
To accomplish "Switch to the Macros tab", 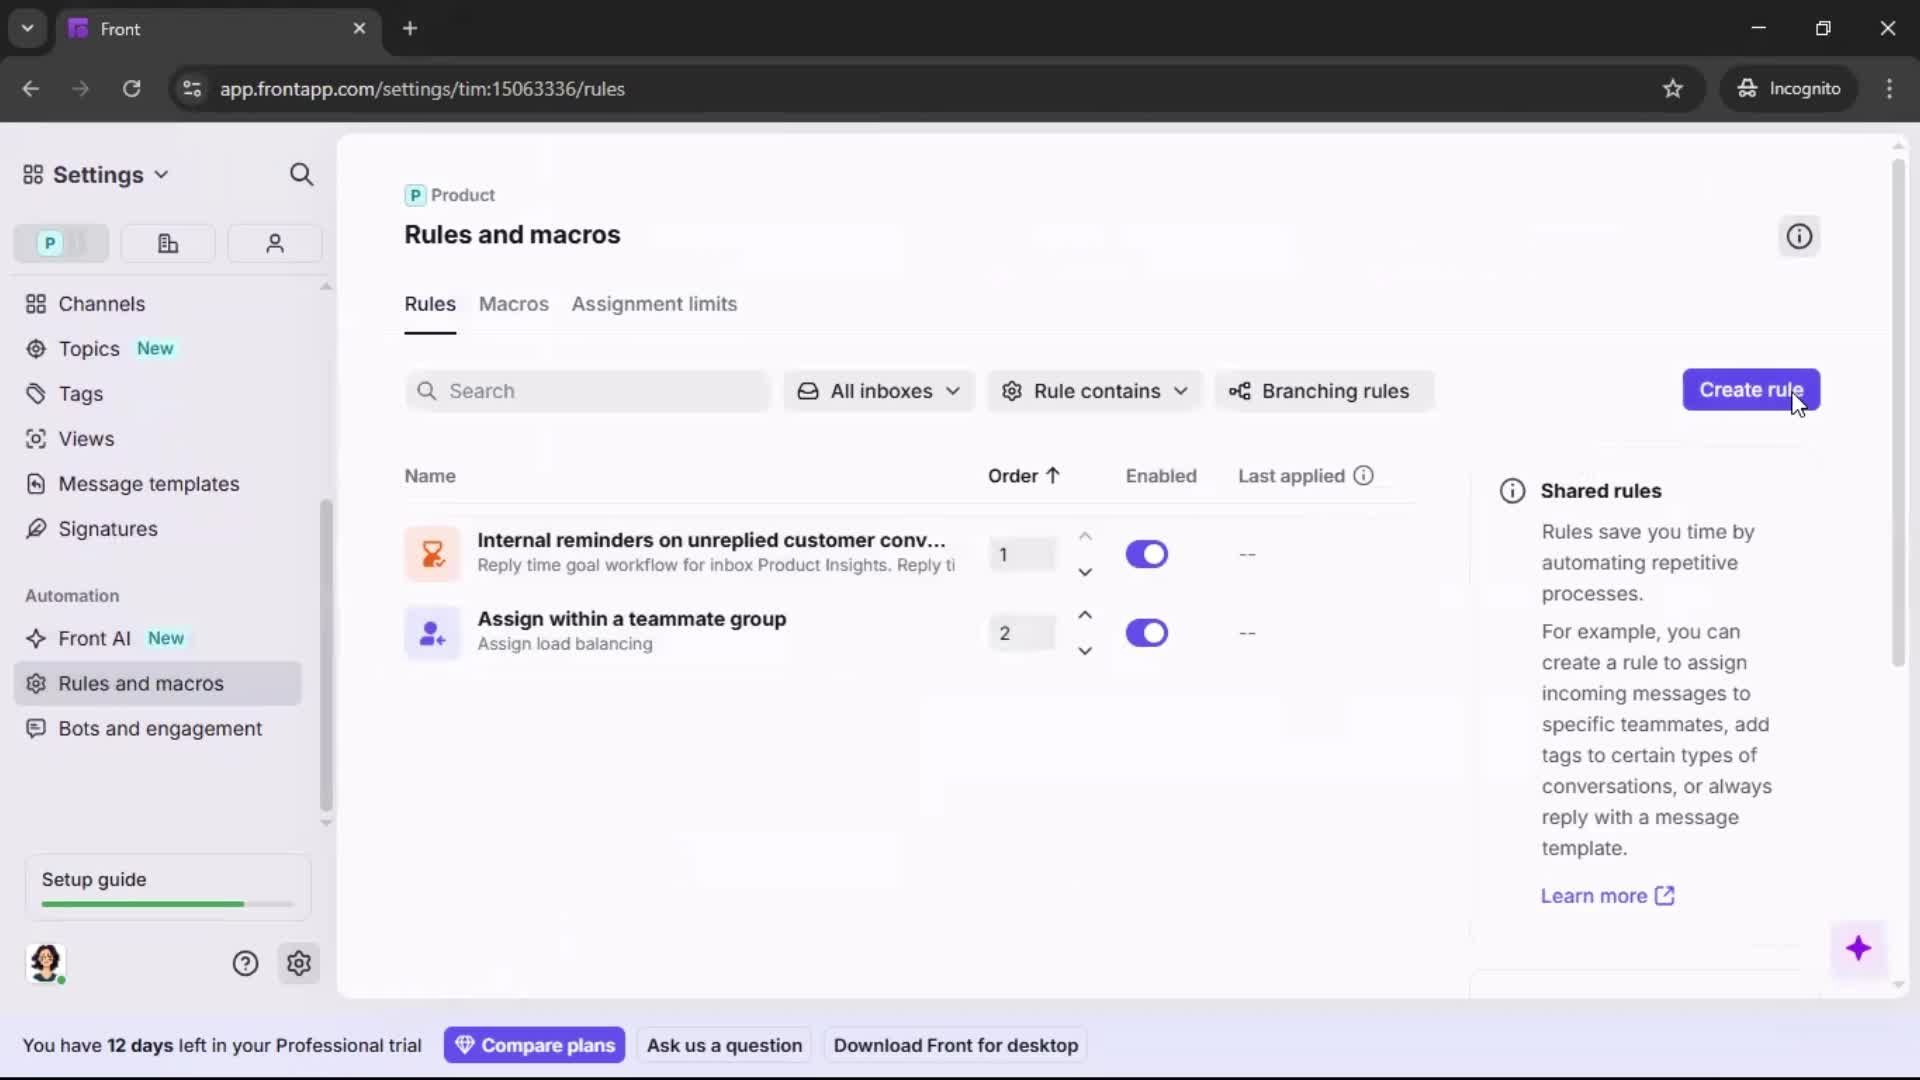I will (x=513, y=305).
